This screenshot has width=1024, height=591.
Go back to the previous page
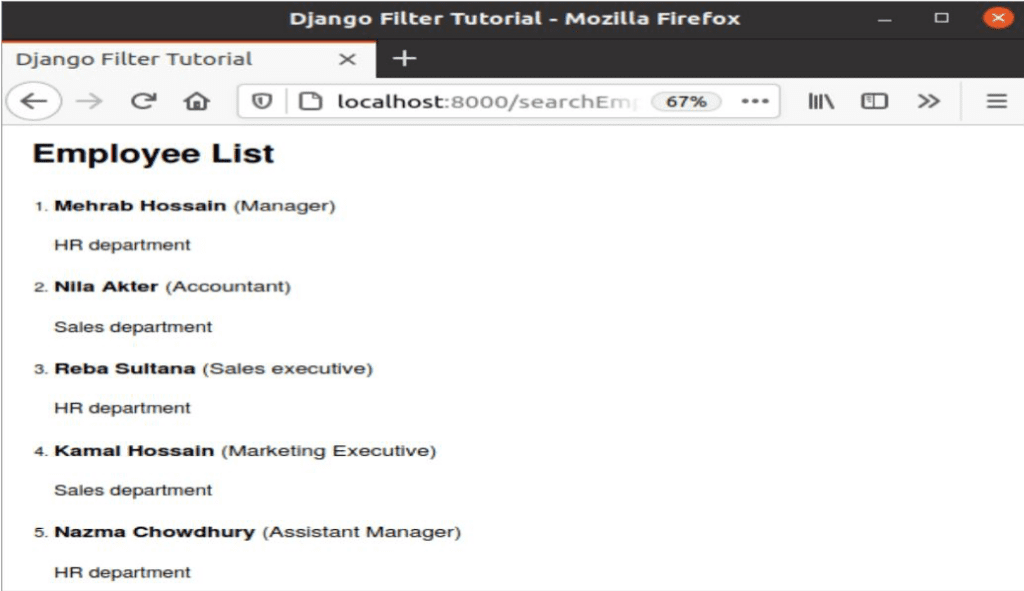[x=34, y=101]
